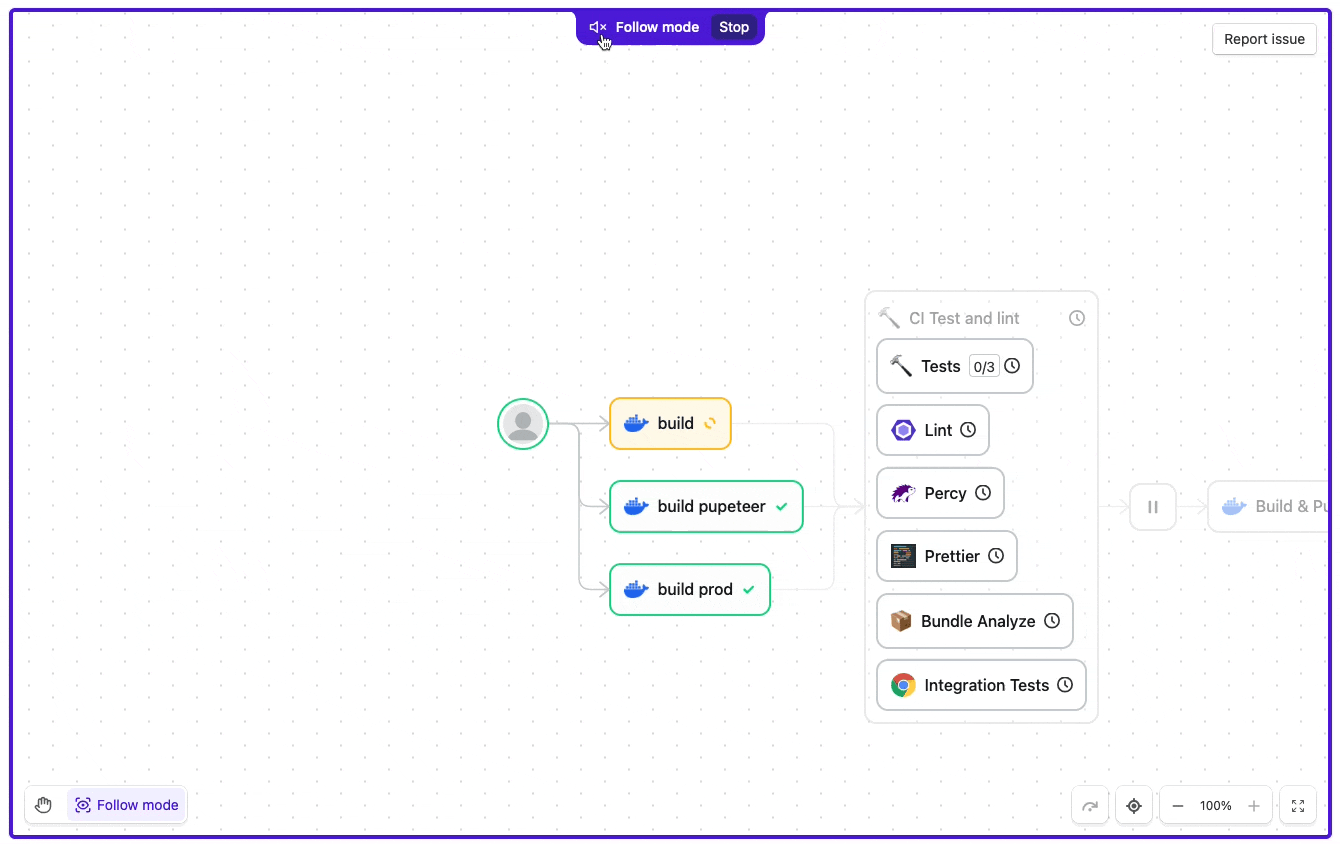Select the build prod node
Viewport: 1340px width, 844px height.
[689, 589]
